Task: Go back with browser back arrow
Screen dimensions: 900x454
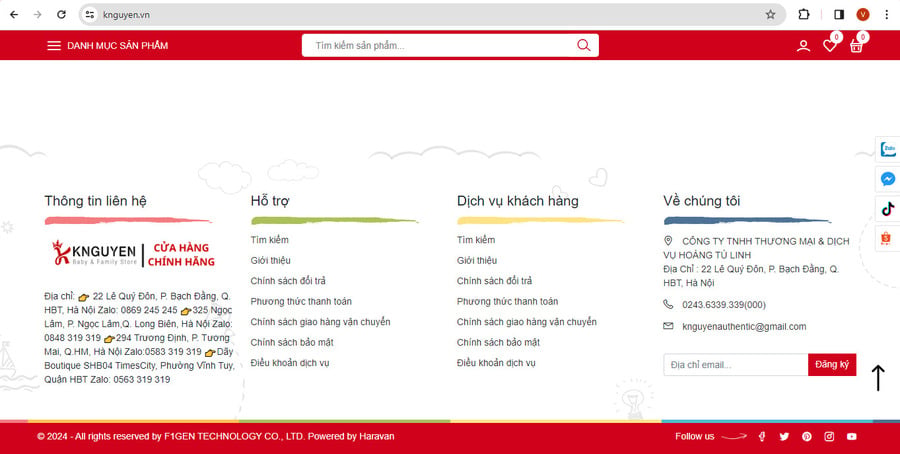Action: pos(14,14)
